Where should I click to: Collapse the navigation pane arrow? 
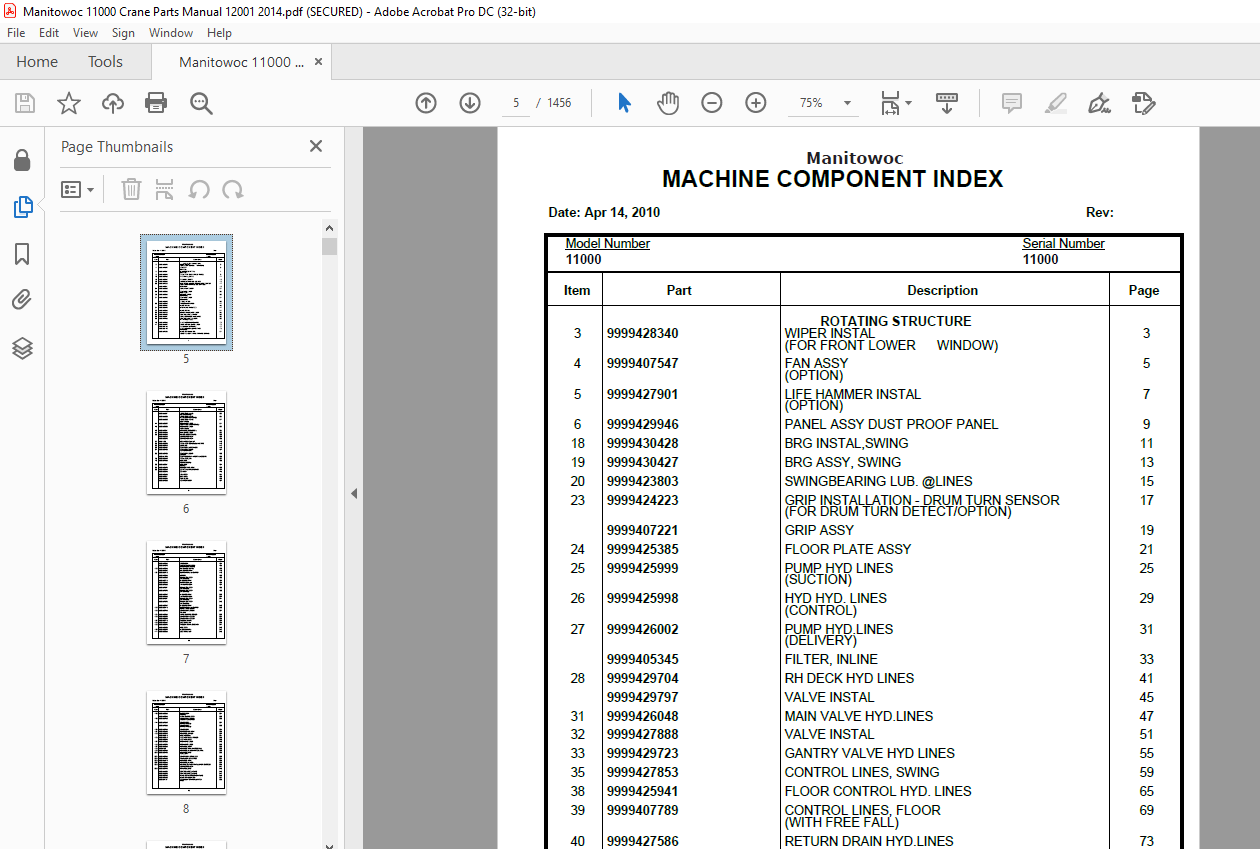(353, 493)
